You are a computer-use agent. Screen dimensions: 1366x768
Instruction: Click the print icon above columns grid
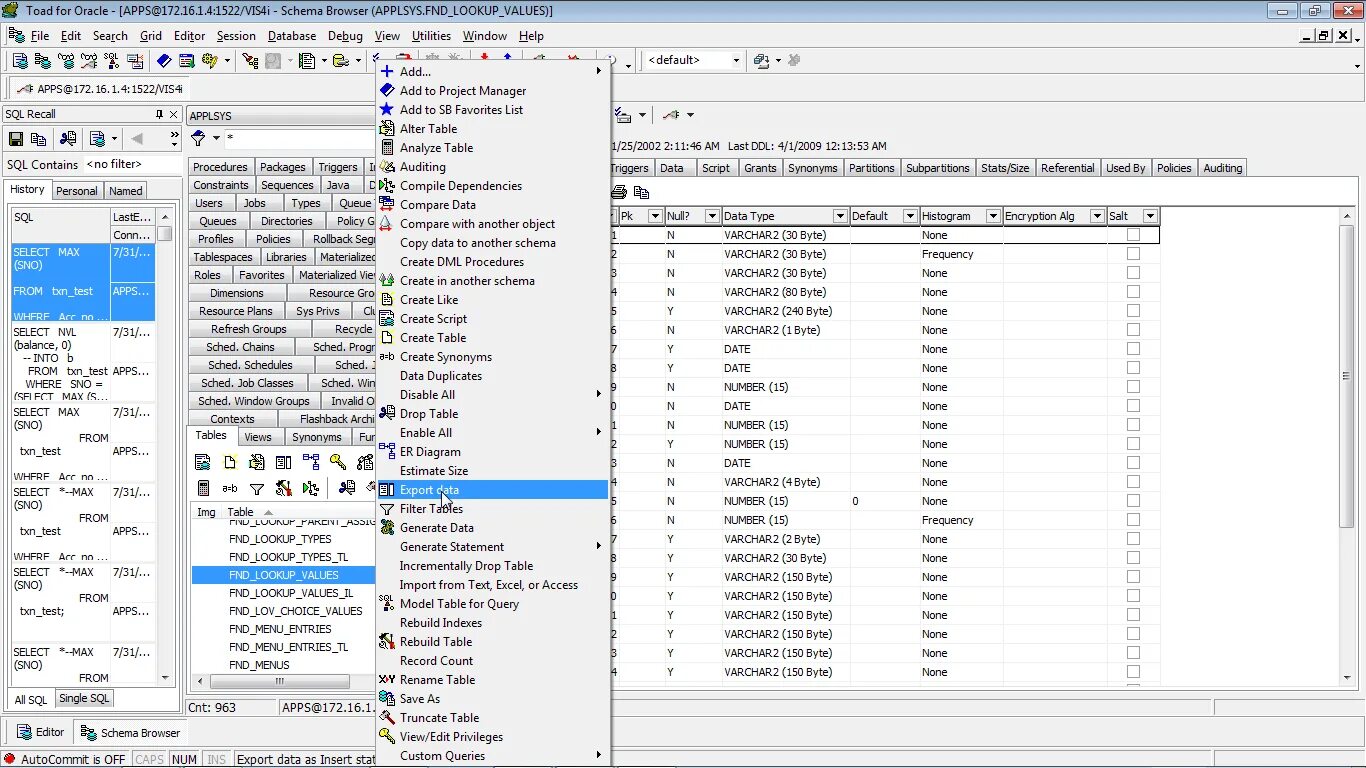point(619,192)
